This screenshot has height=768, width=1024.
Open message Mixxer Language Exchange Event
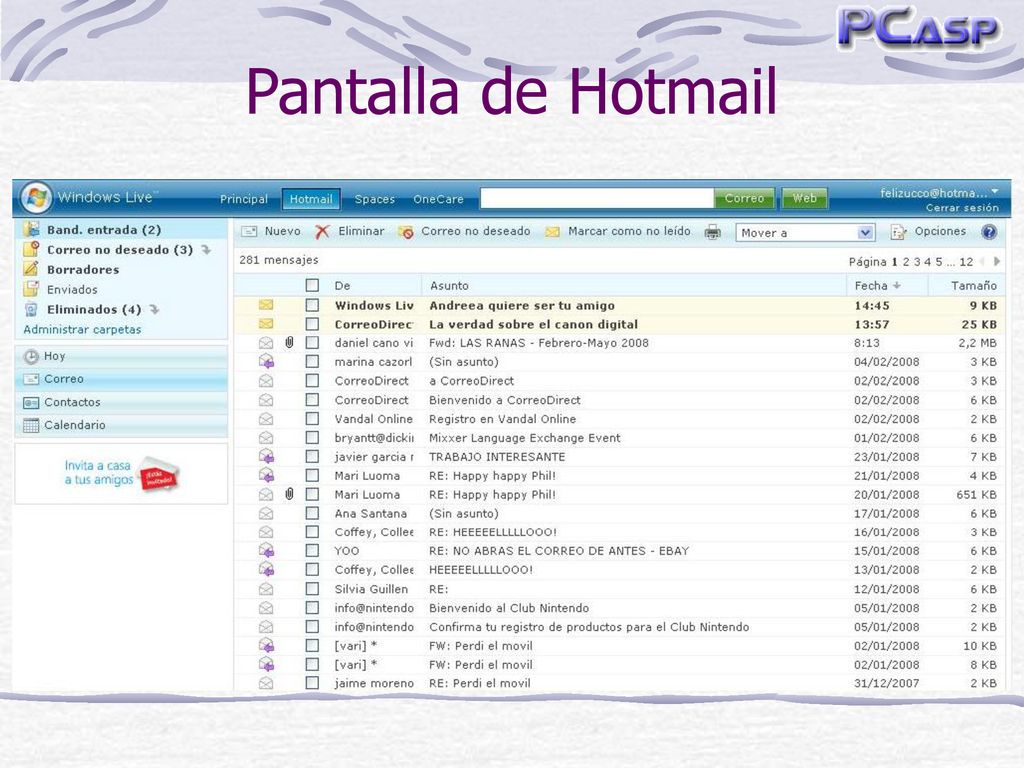524,438
